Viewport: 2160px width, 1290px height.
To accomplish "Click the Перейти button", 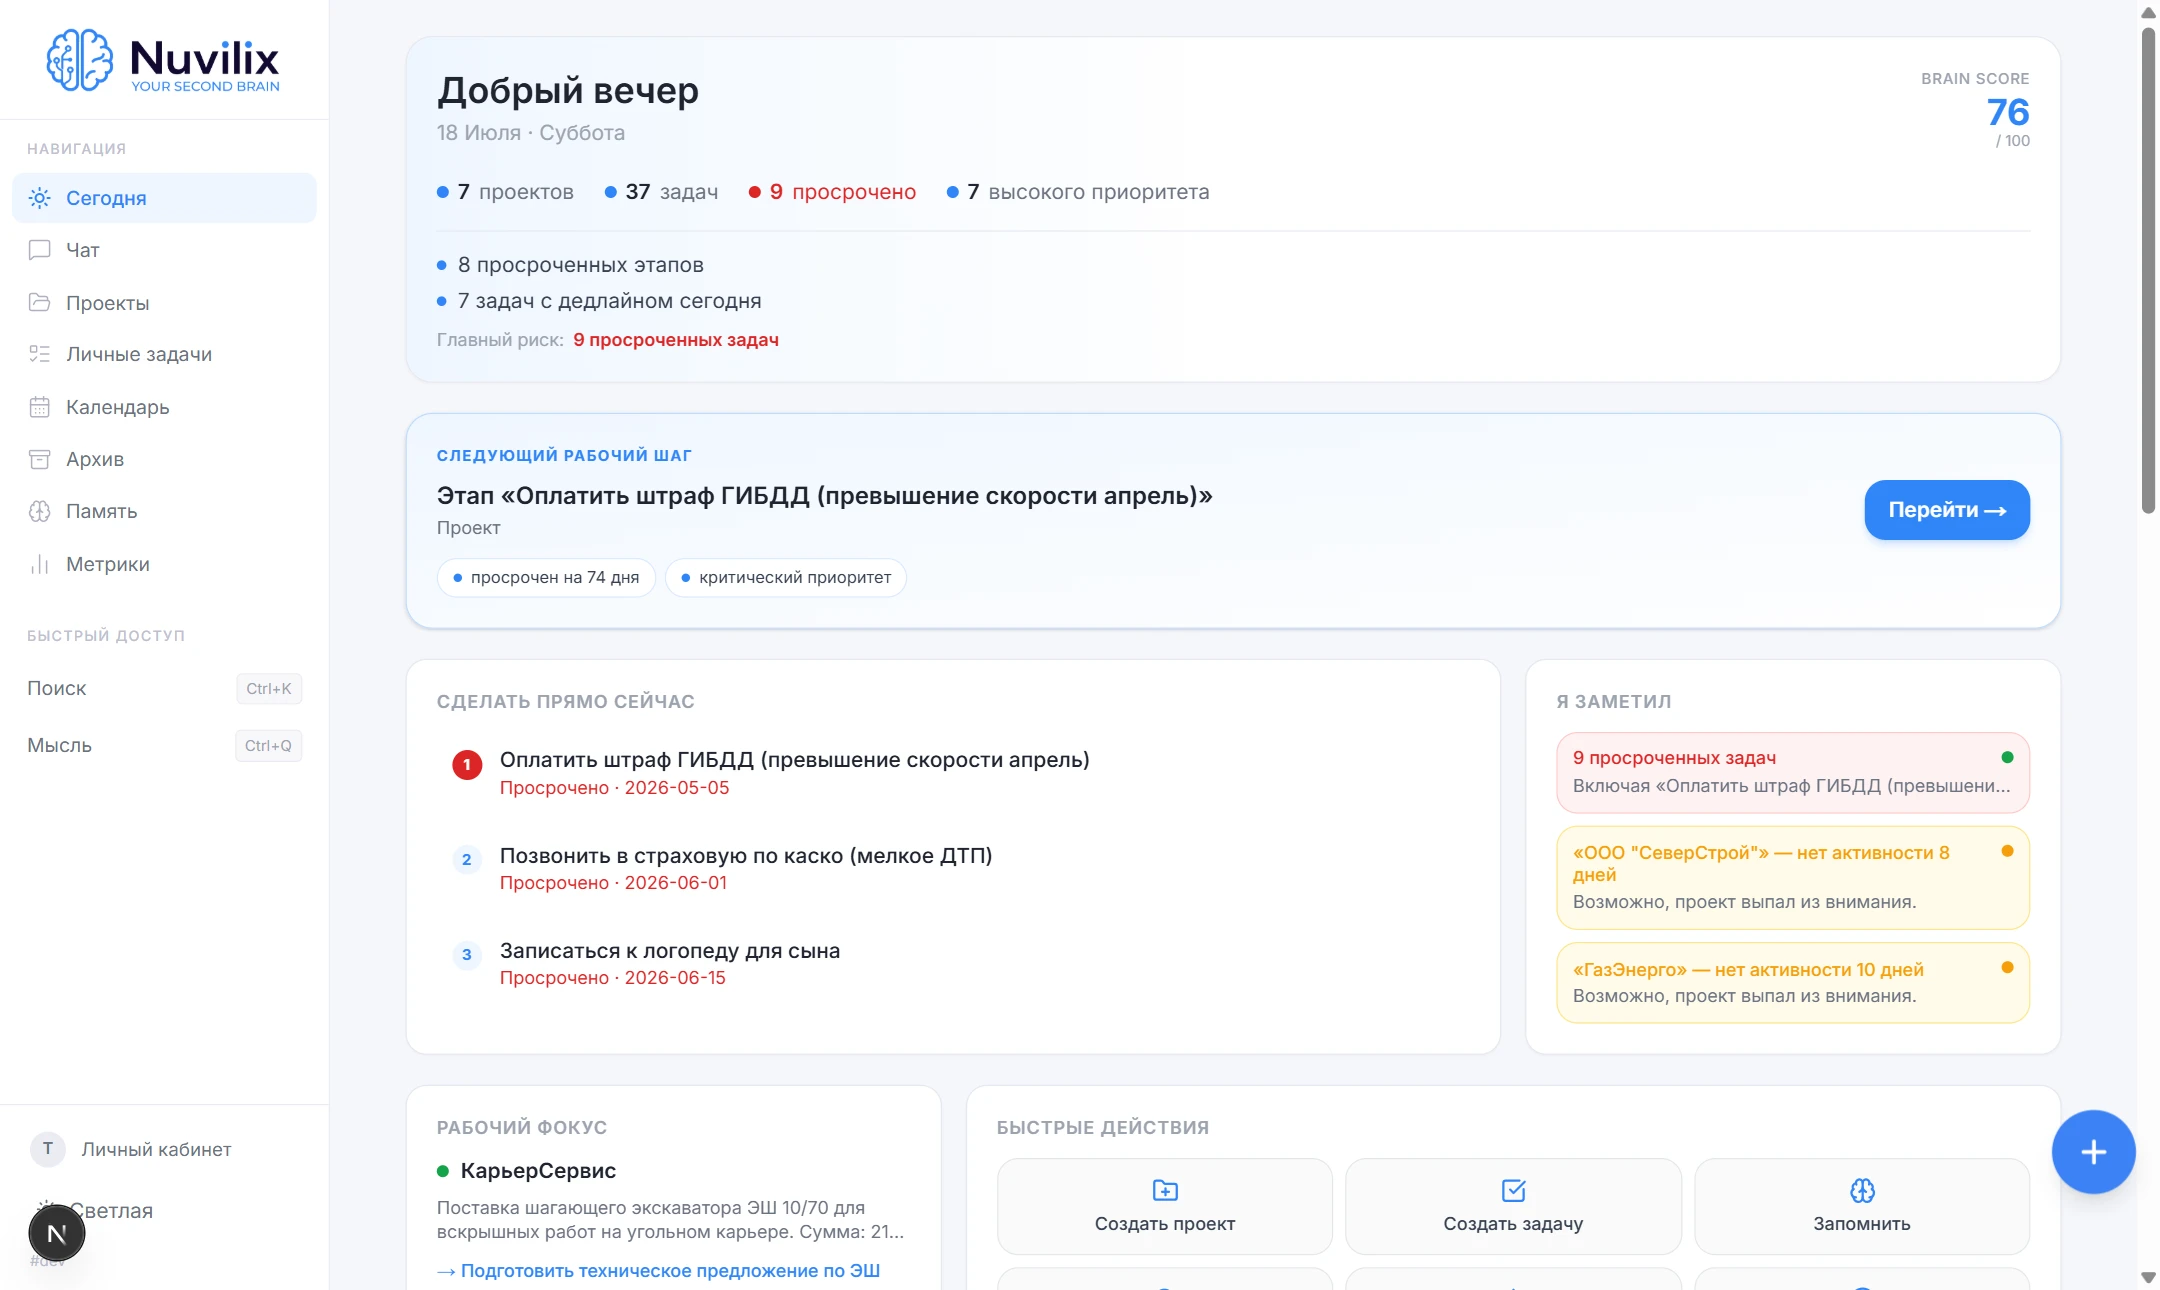I will (x=1946, y=510).
